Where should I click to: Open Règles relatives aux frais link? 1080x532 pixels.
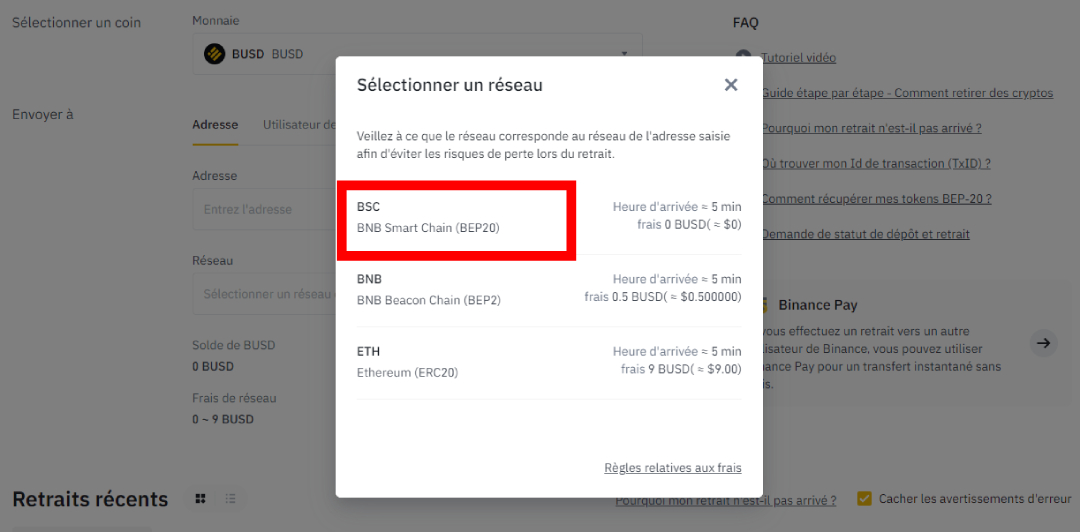click(673, 468)
